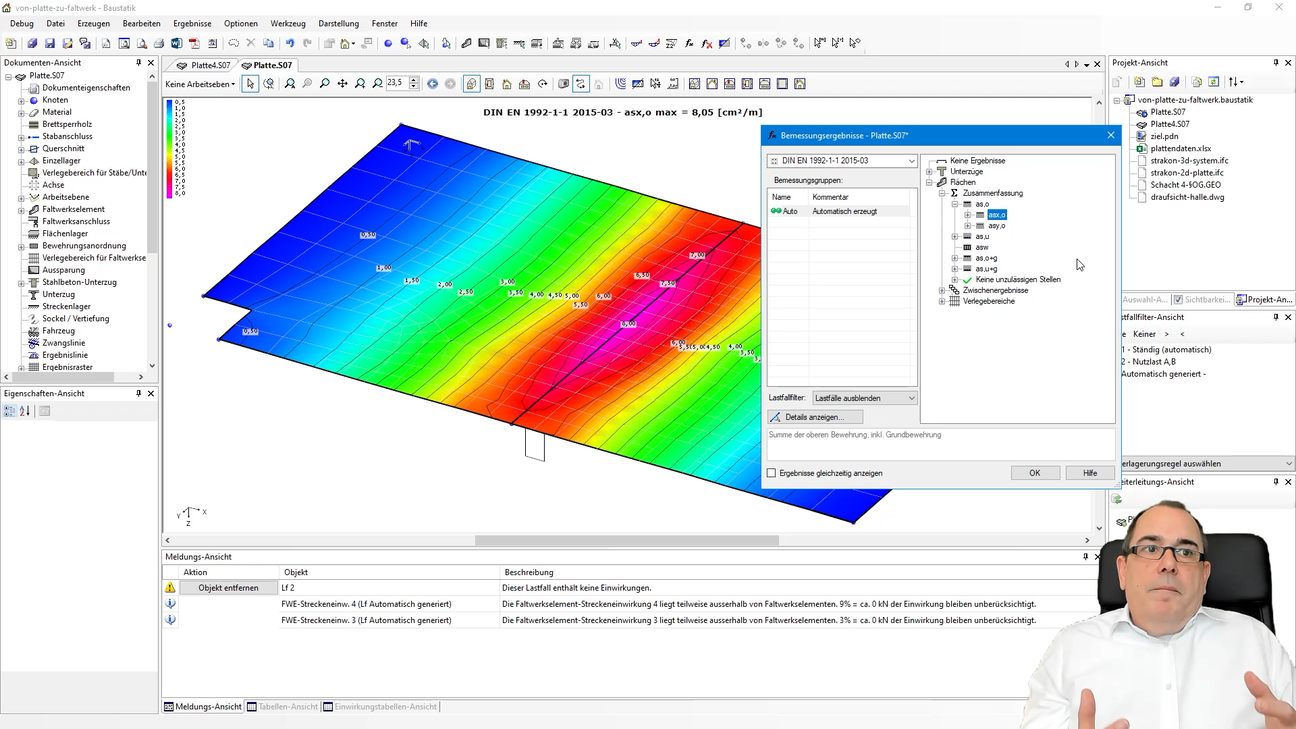The width and height of the screenshot is (1296, 729).
Task: Click the PDF export icon in the toolbar
Action: tap(194, 44)
